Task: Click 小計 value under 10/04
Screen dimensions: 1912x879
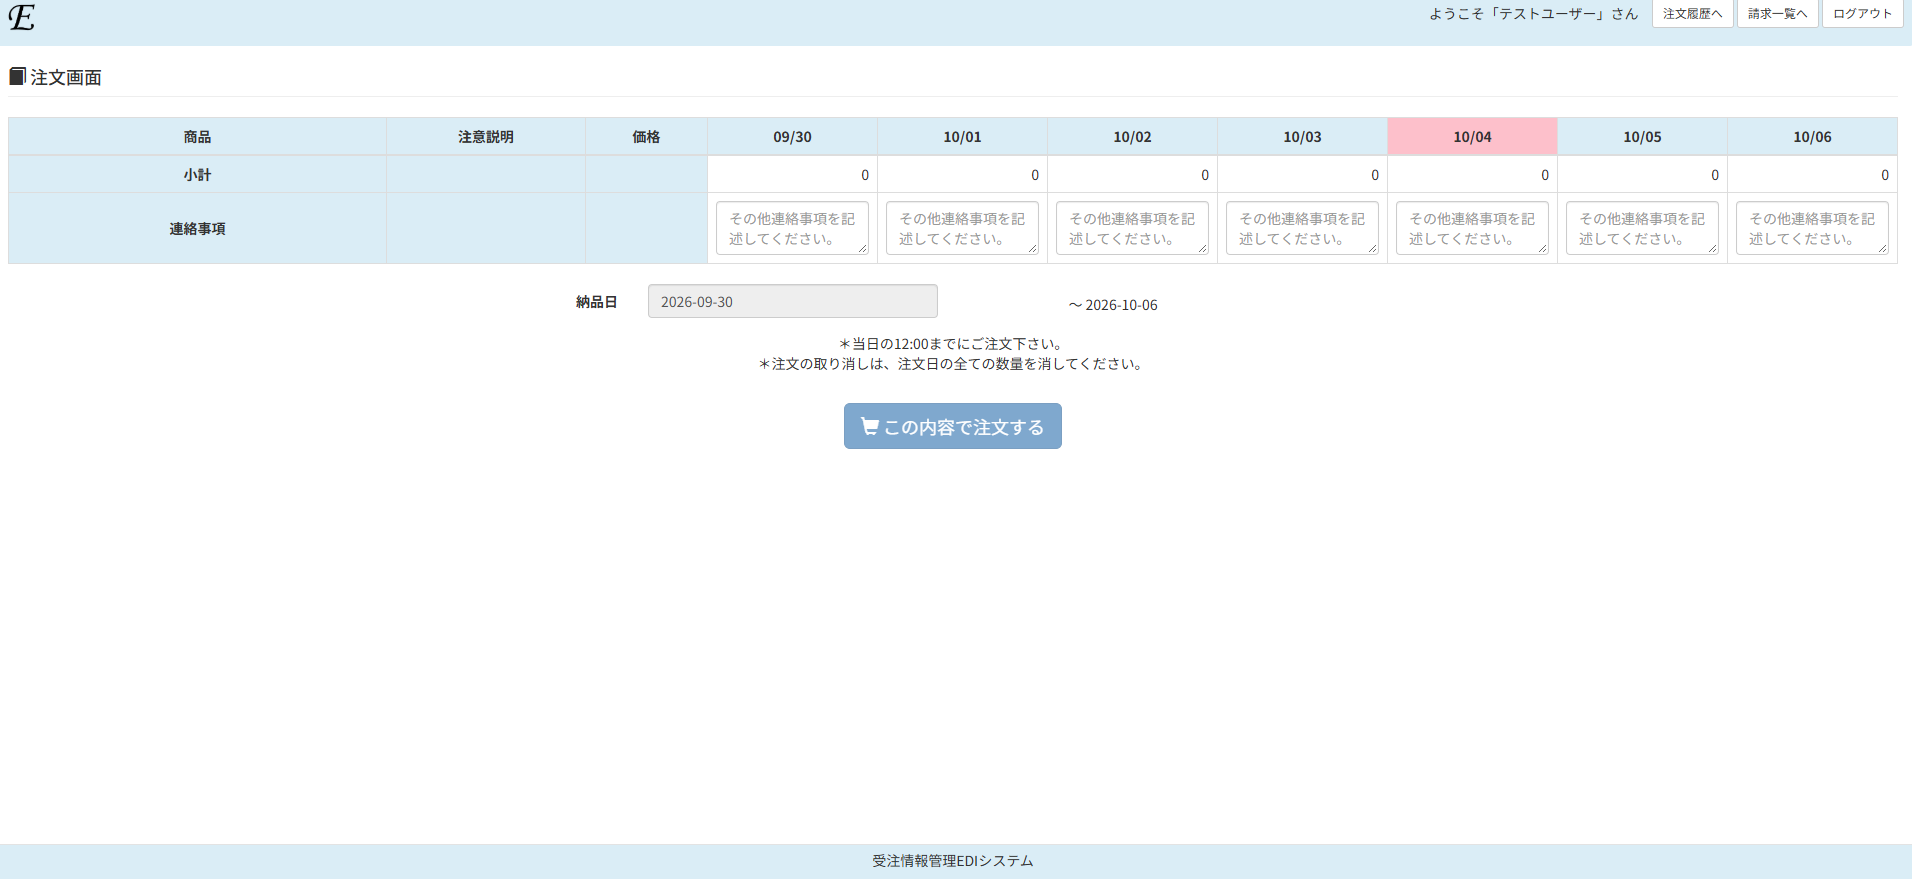Action: tap(1472, 175)
